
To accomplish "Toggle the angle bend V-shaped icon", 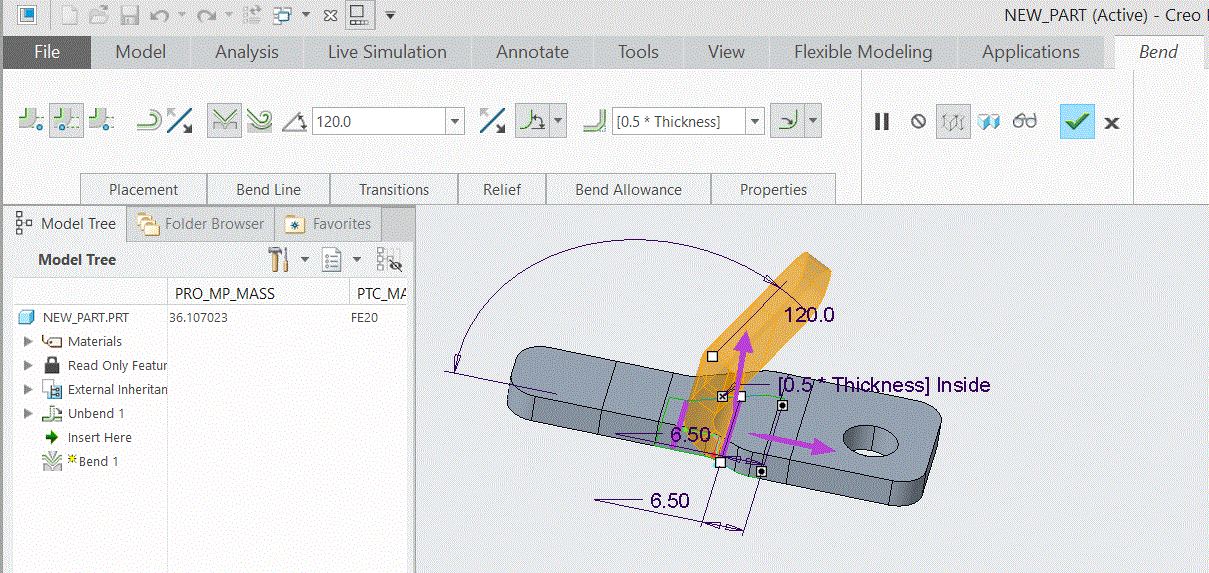I will tap(225, 121).
